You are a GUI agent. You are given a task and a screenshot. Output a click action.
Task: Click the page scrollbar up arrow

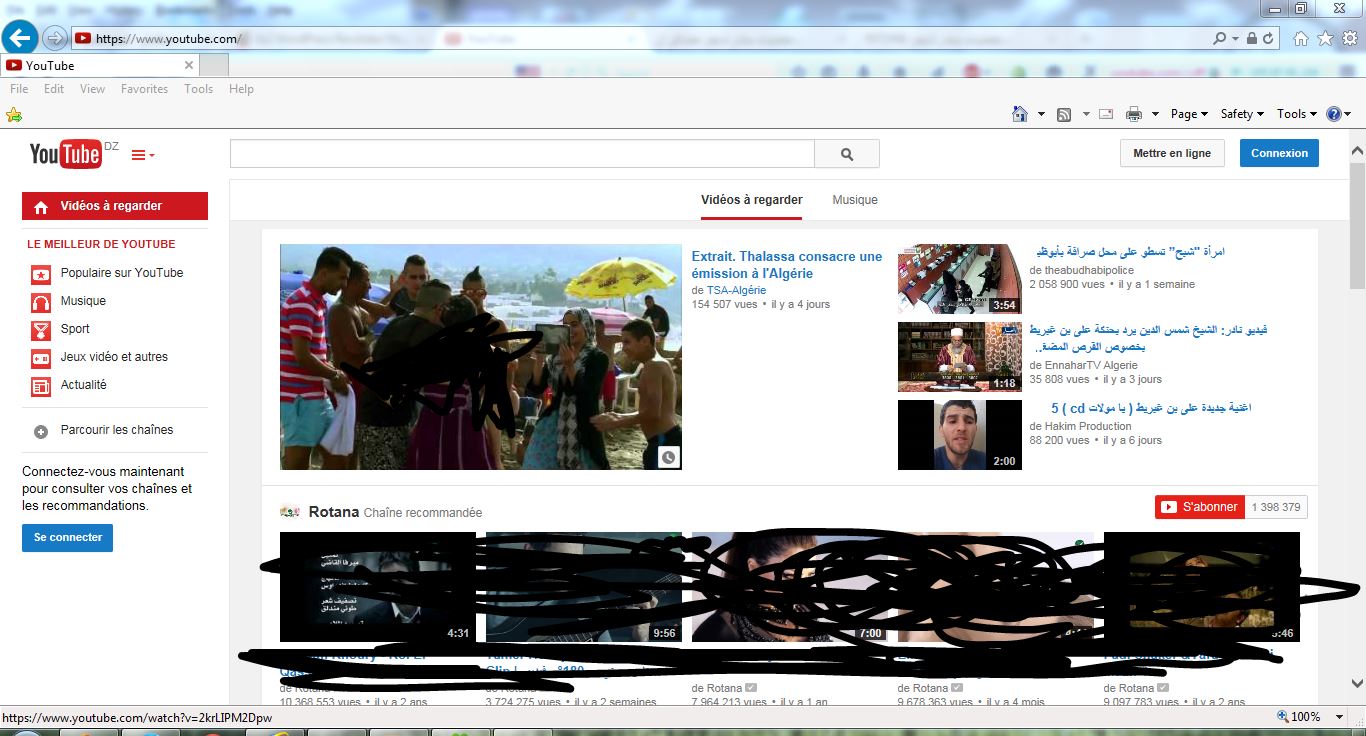(x=1357, y=152)
